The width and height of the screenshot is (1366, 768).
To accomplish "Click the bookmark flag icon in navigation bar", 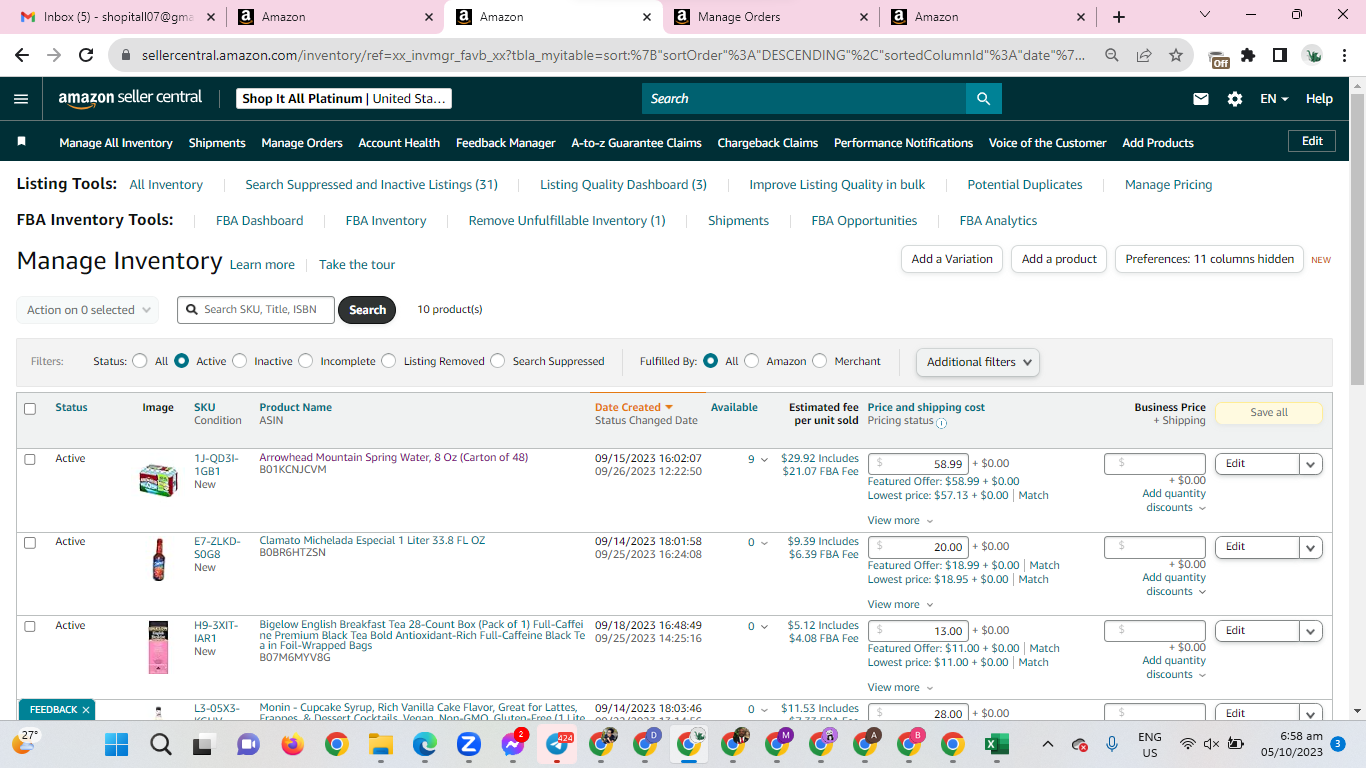I will (22, 142).
